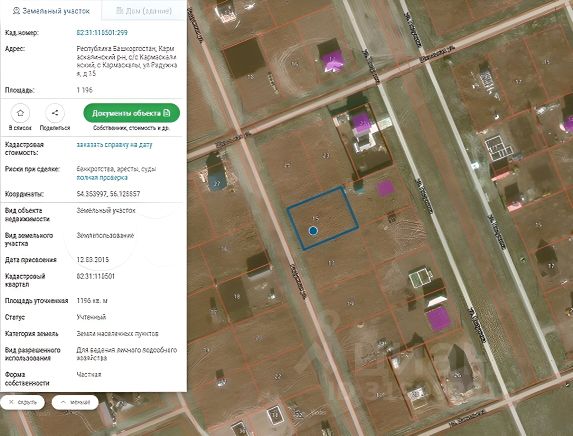The image size is (573, 436).
Task: Click the X icon on the 'скрыть' button
Action: pyautogui.click(x=11, y=402)
